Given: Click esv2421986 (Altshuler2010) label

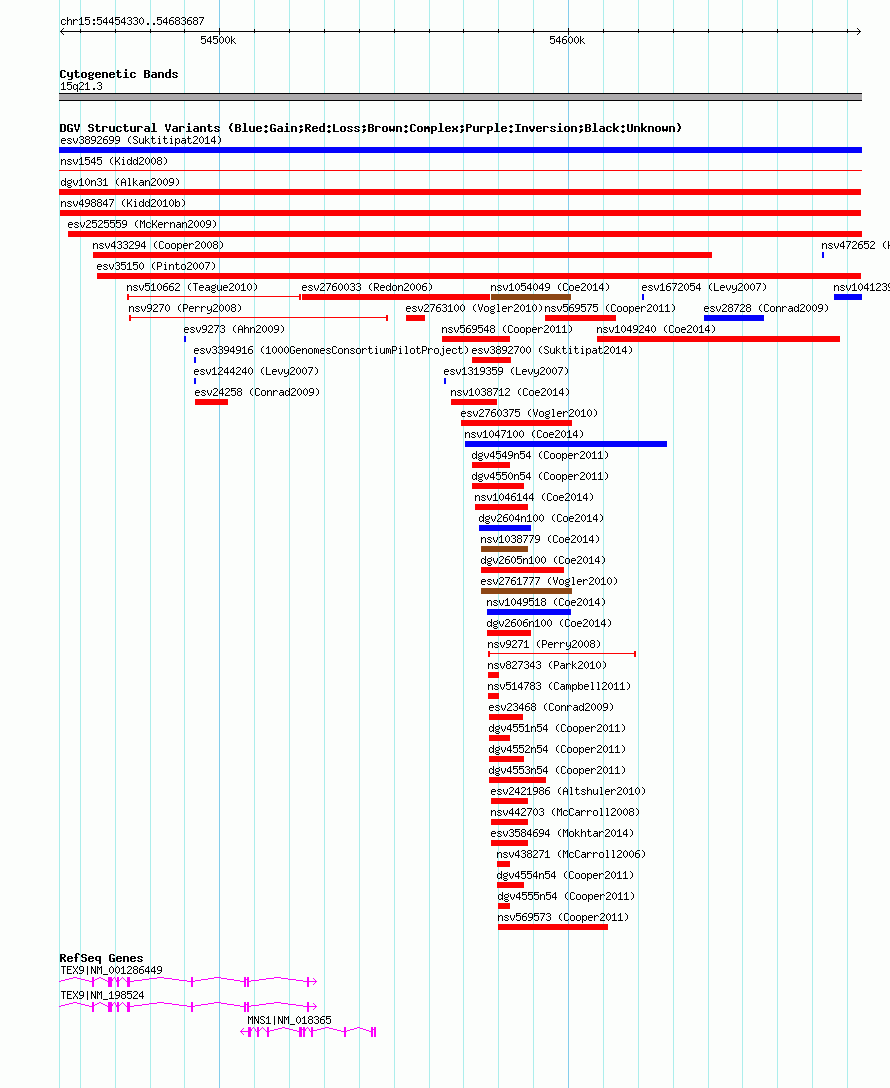Looking at the screenshot, I should [x=568, y=791].
